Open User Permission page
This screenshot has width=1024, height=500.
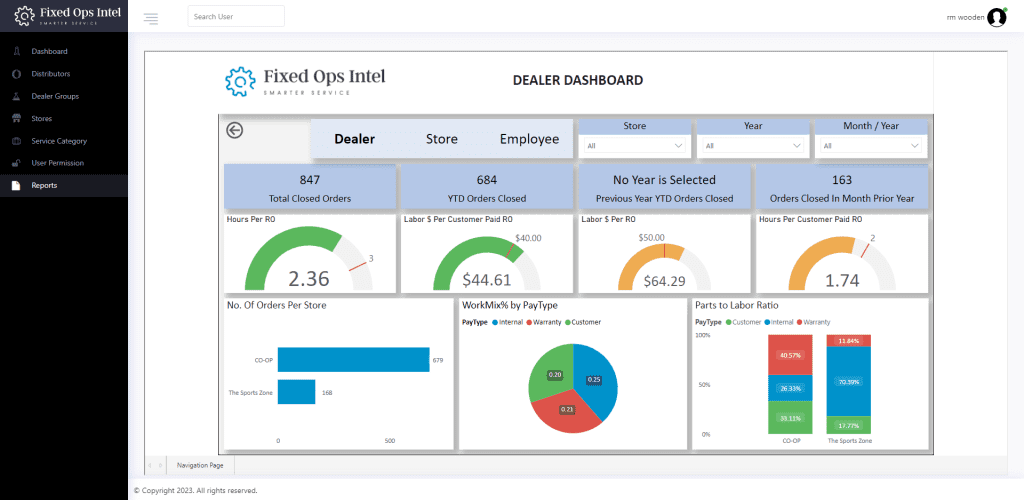pyautogui.click(x=57, y=163)
